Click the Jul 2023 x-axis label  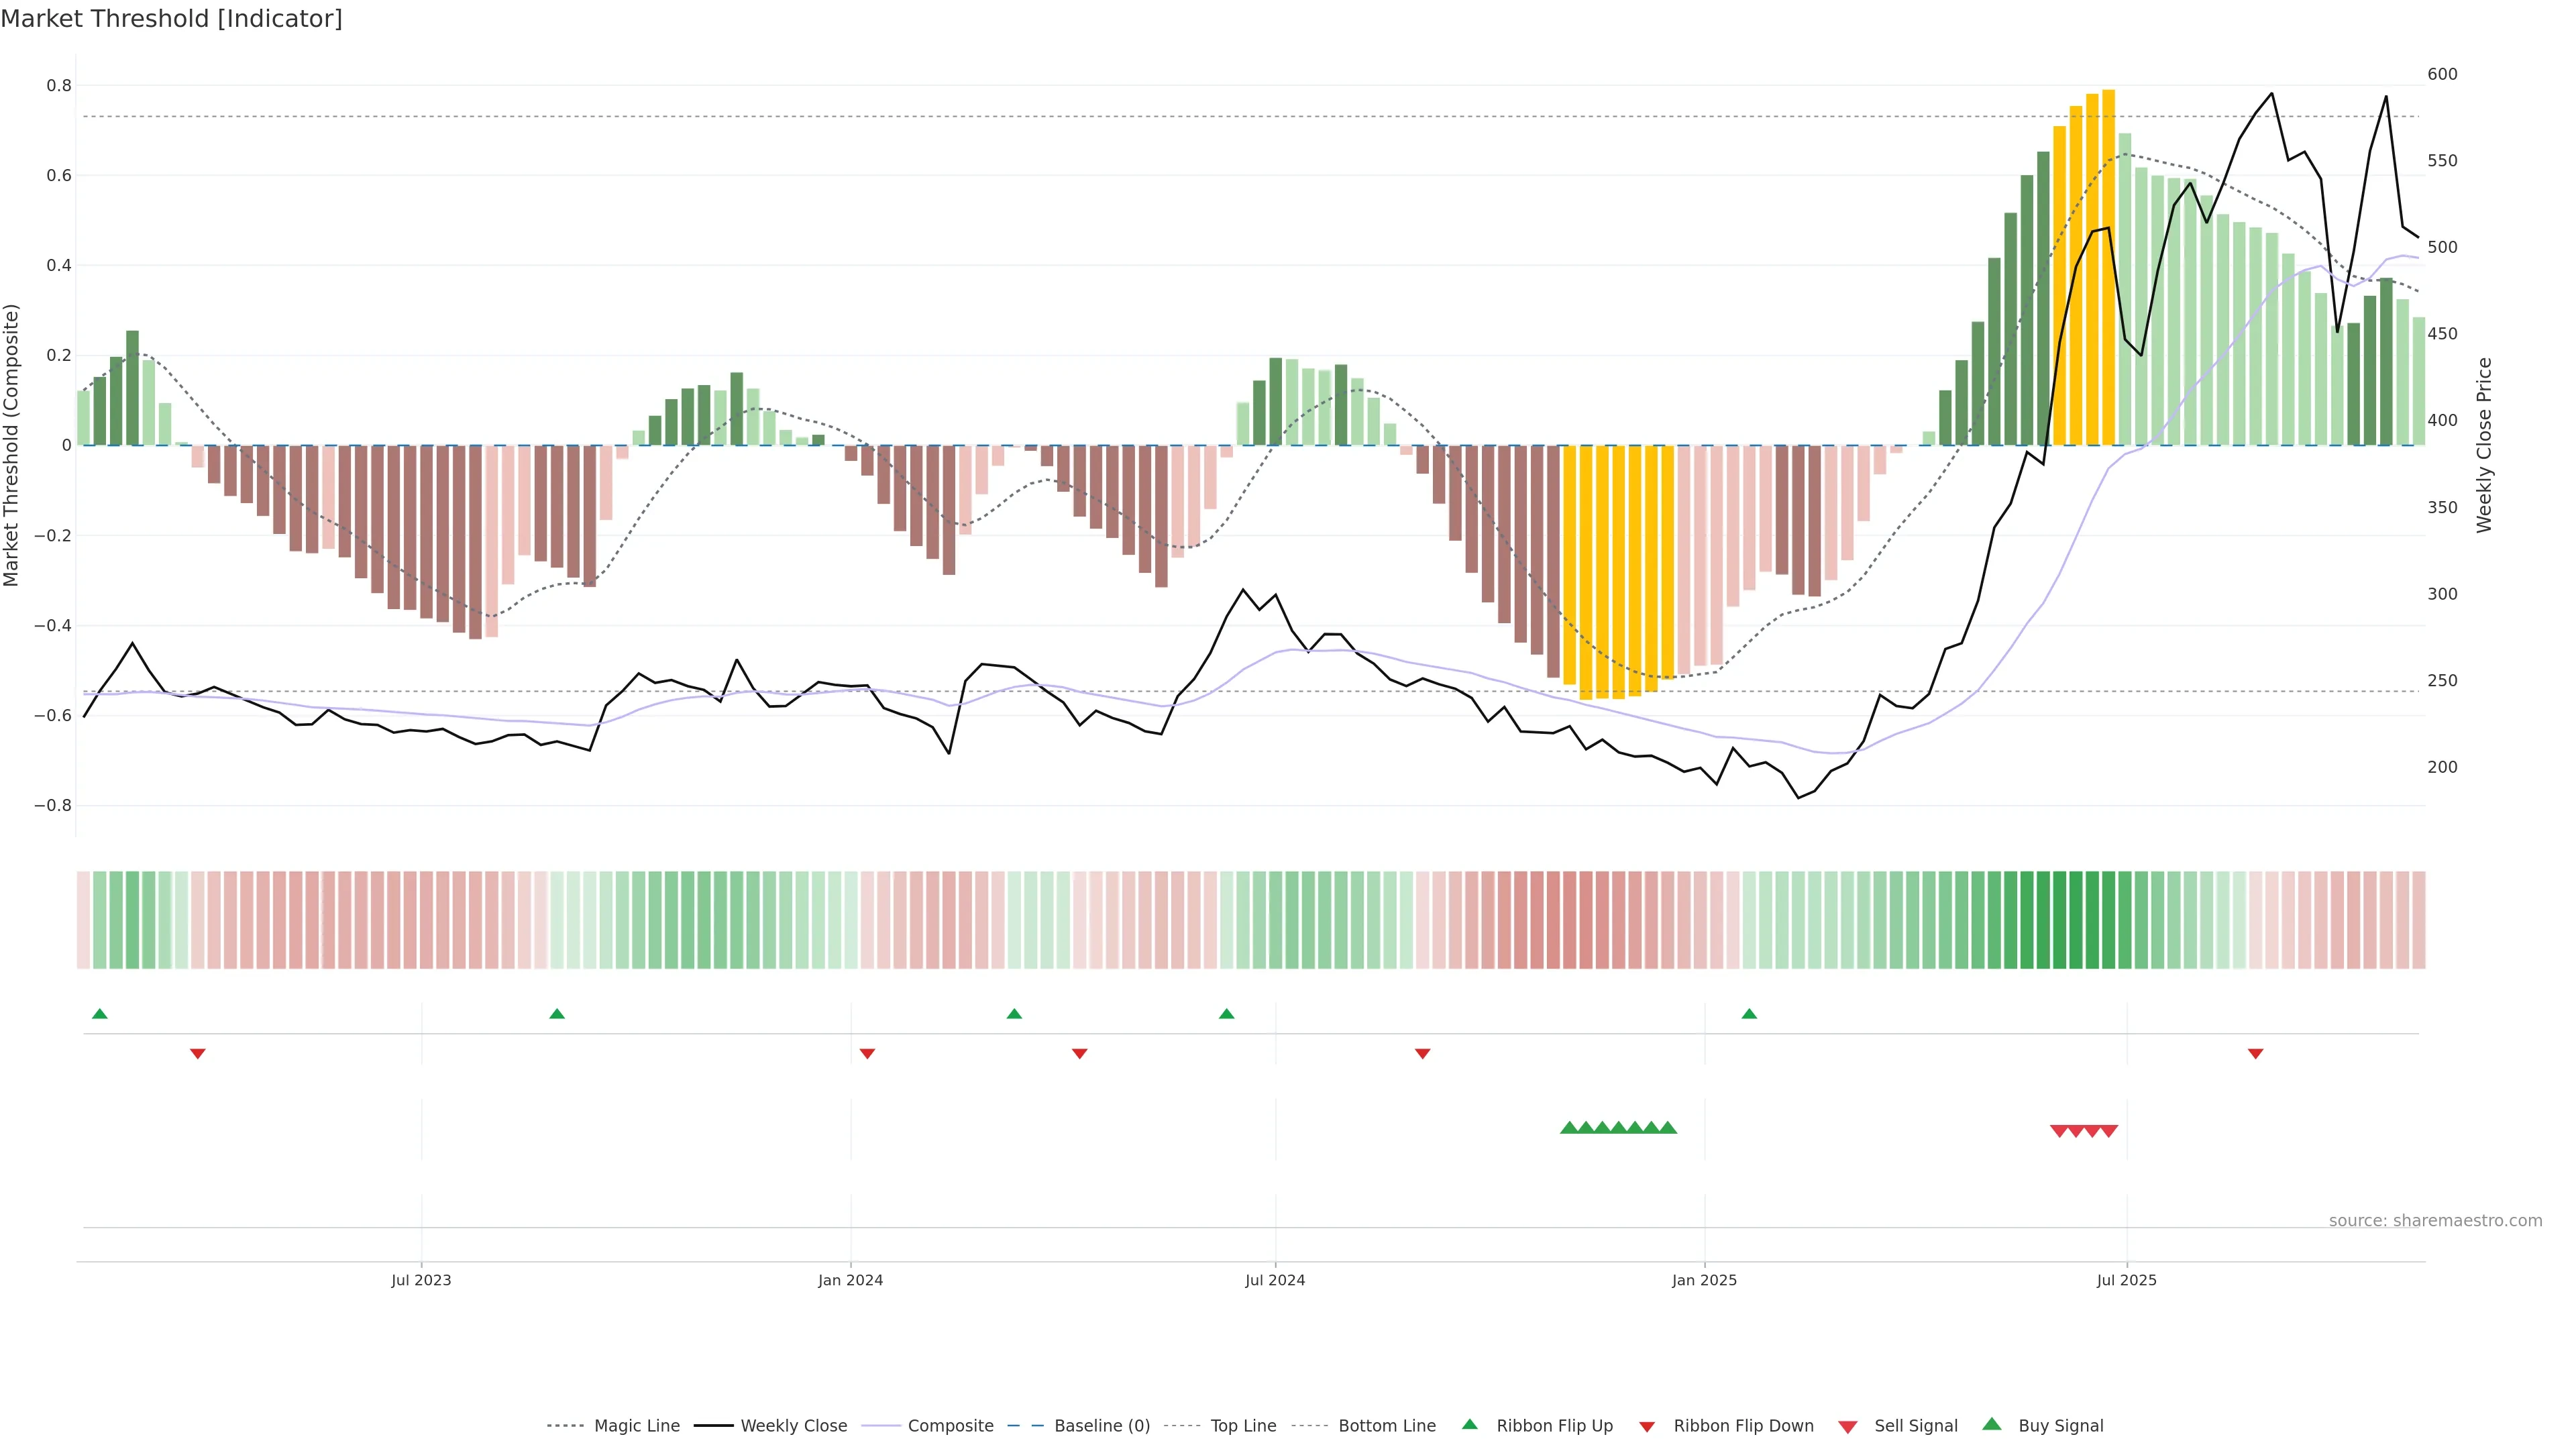pos(421,1280)
